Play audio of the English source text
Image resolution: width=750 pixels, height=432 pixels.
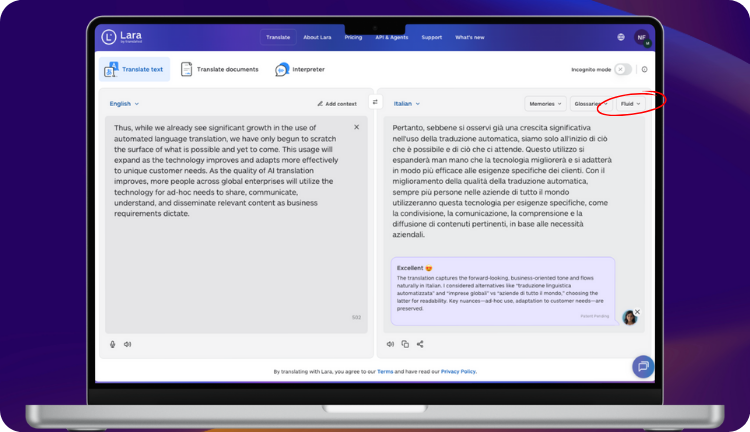pos(127,344)
